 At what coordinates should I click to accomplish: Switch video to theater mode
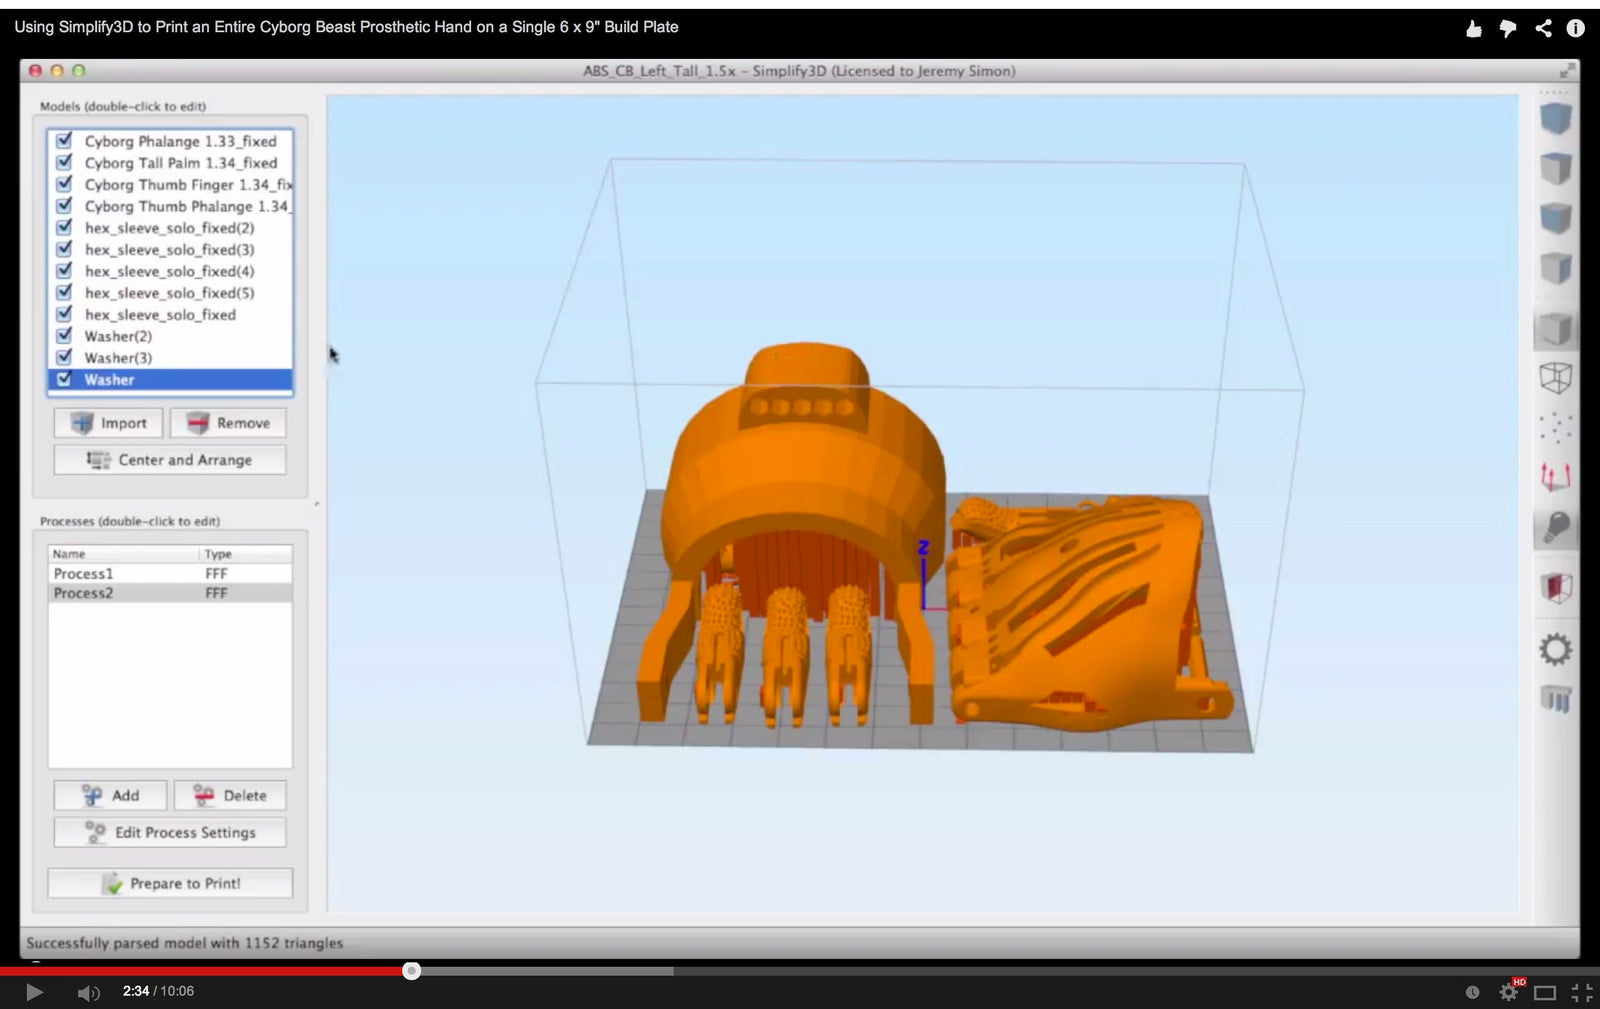pyautogui.click(x=1545, y=992)
